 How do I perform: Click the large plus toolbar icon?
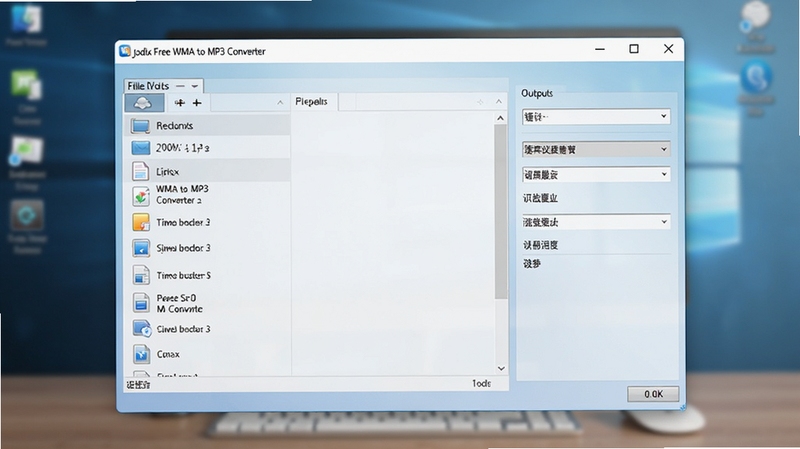[x=197, y=103]
